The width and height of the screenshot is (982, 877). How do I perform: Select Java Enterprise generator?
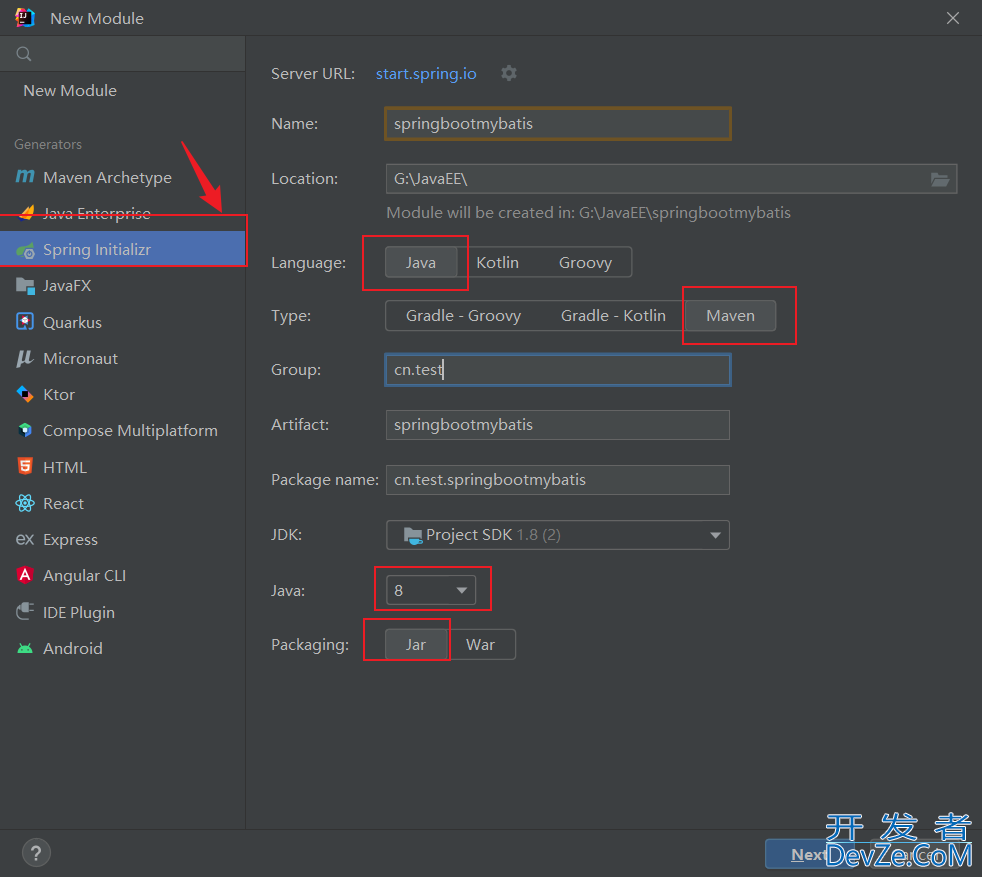(123, 214)
